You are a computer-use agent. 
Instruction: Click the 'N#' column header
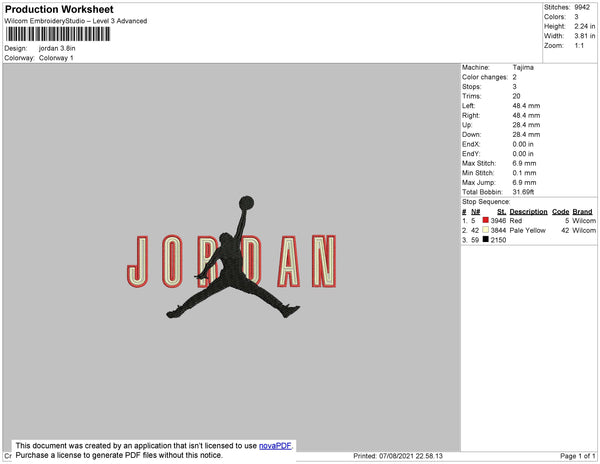tap(475, 212)
